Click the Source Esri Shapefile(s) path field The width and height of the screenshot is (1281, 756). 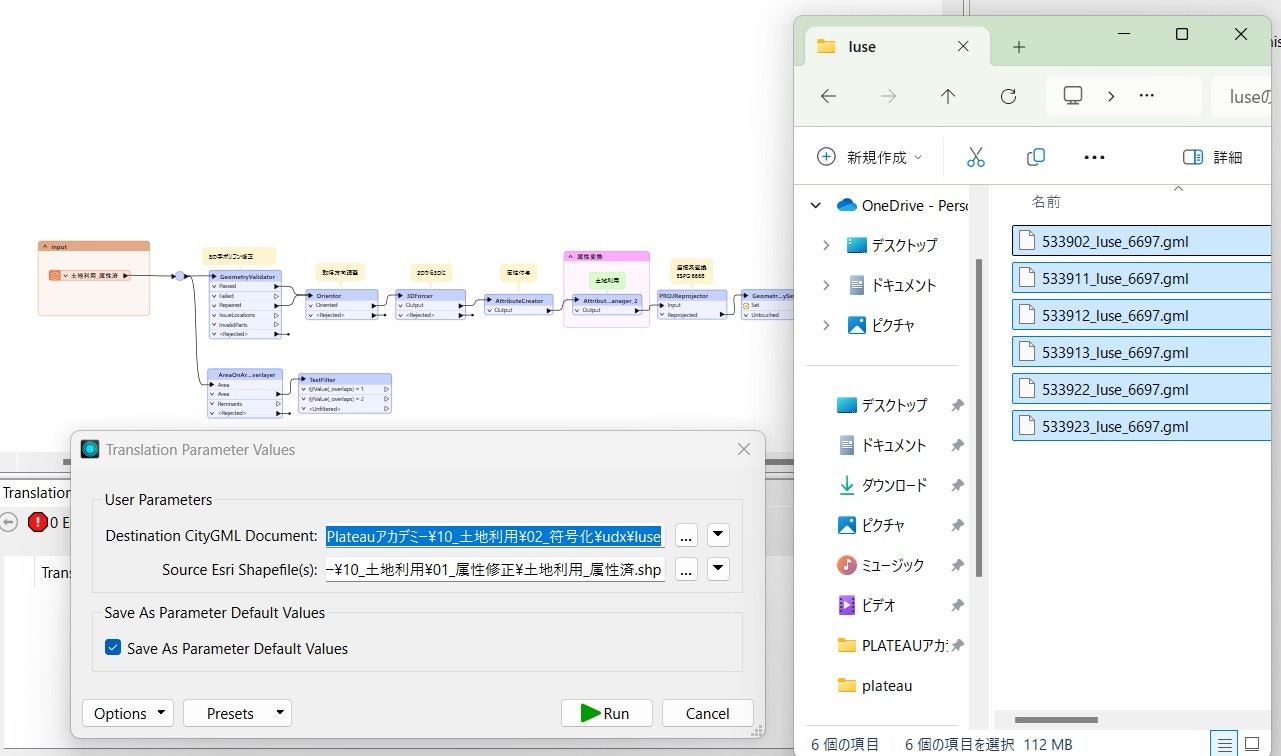click(x=494, y=570)
